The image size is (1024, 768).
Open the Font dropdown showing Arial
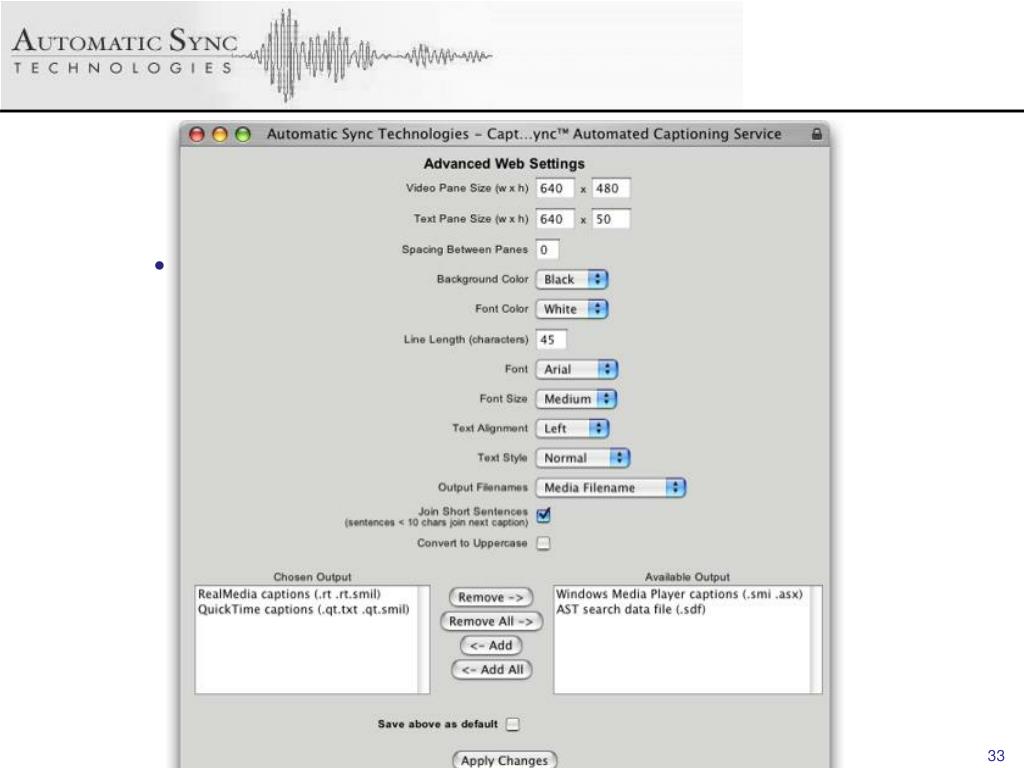577,370
